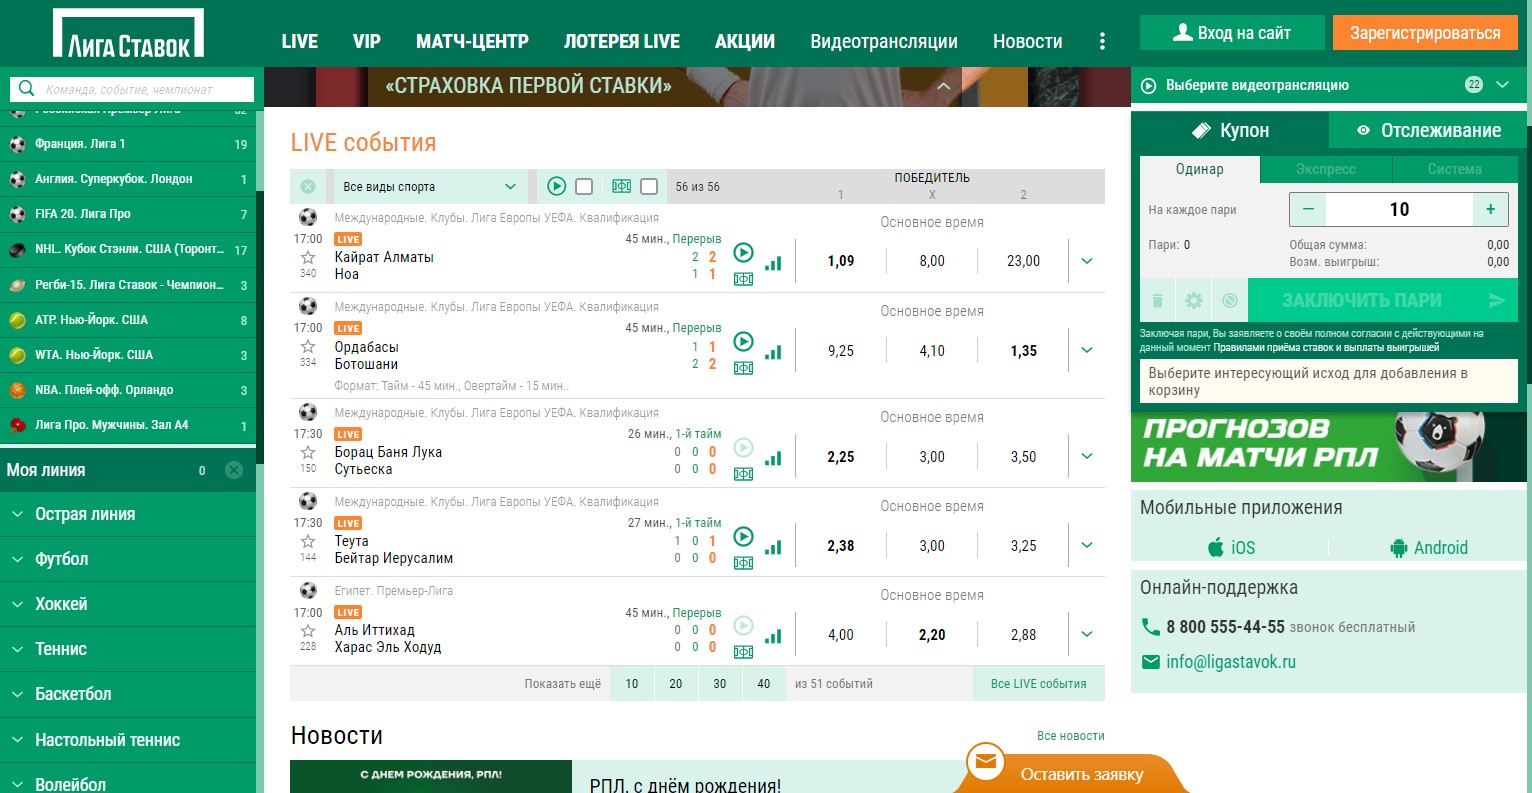Expand markets for Борац Баня Лука match
This screenshot has width=1532, height=793.
[1087, 456]
